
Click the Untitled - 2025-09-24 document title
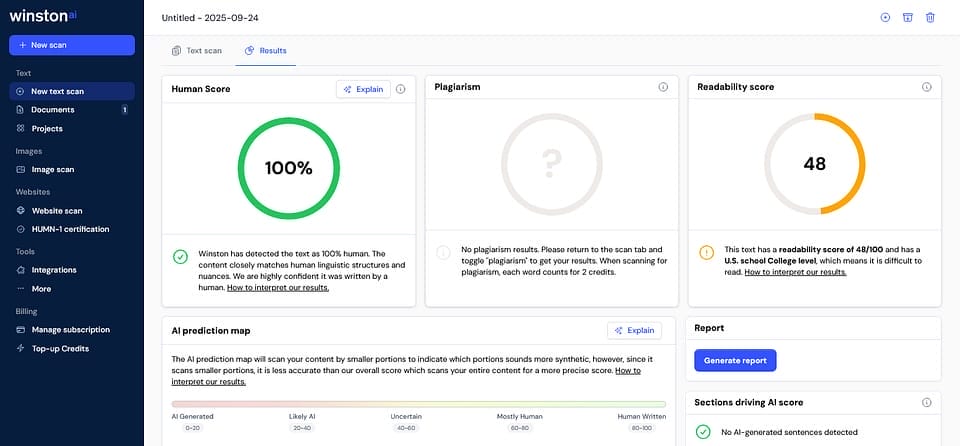pos(210,18)
